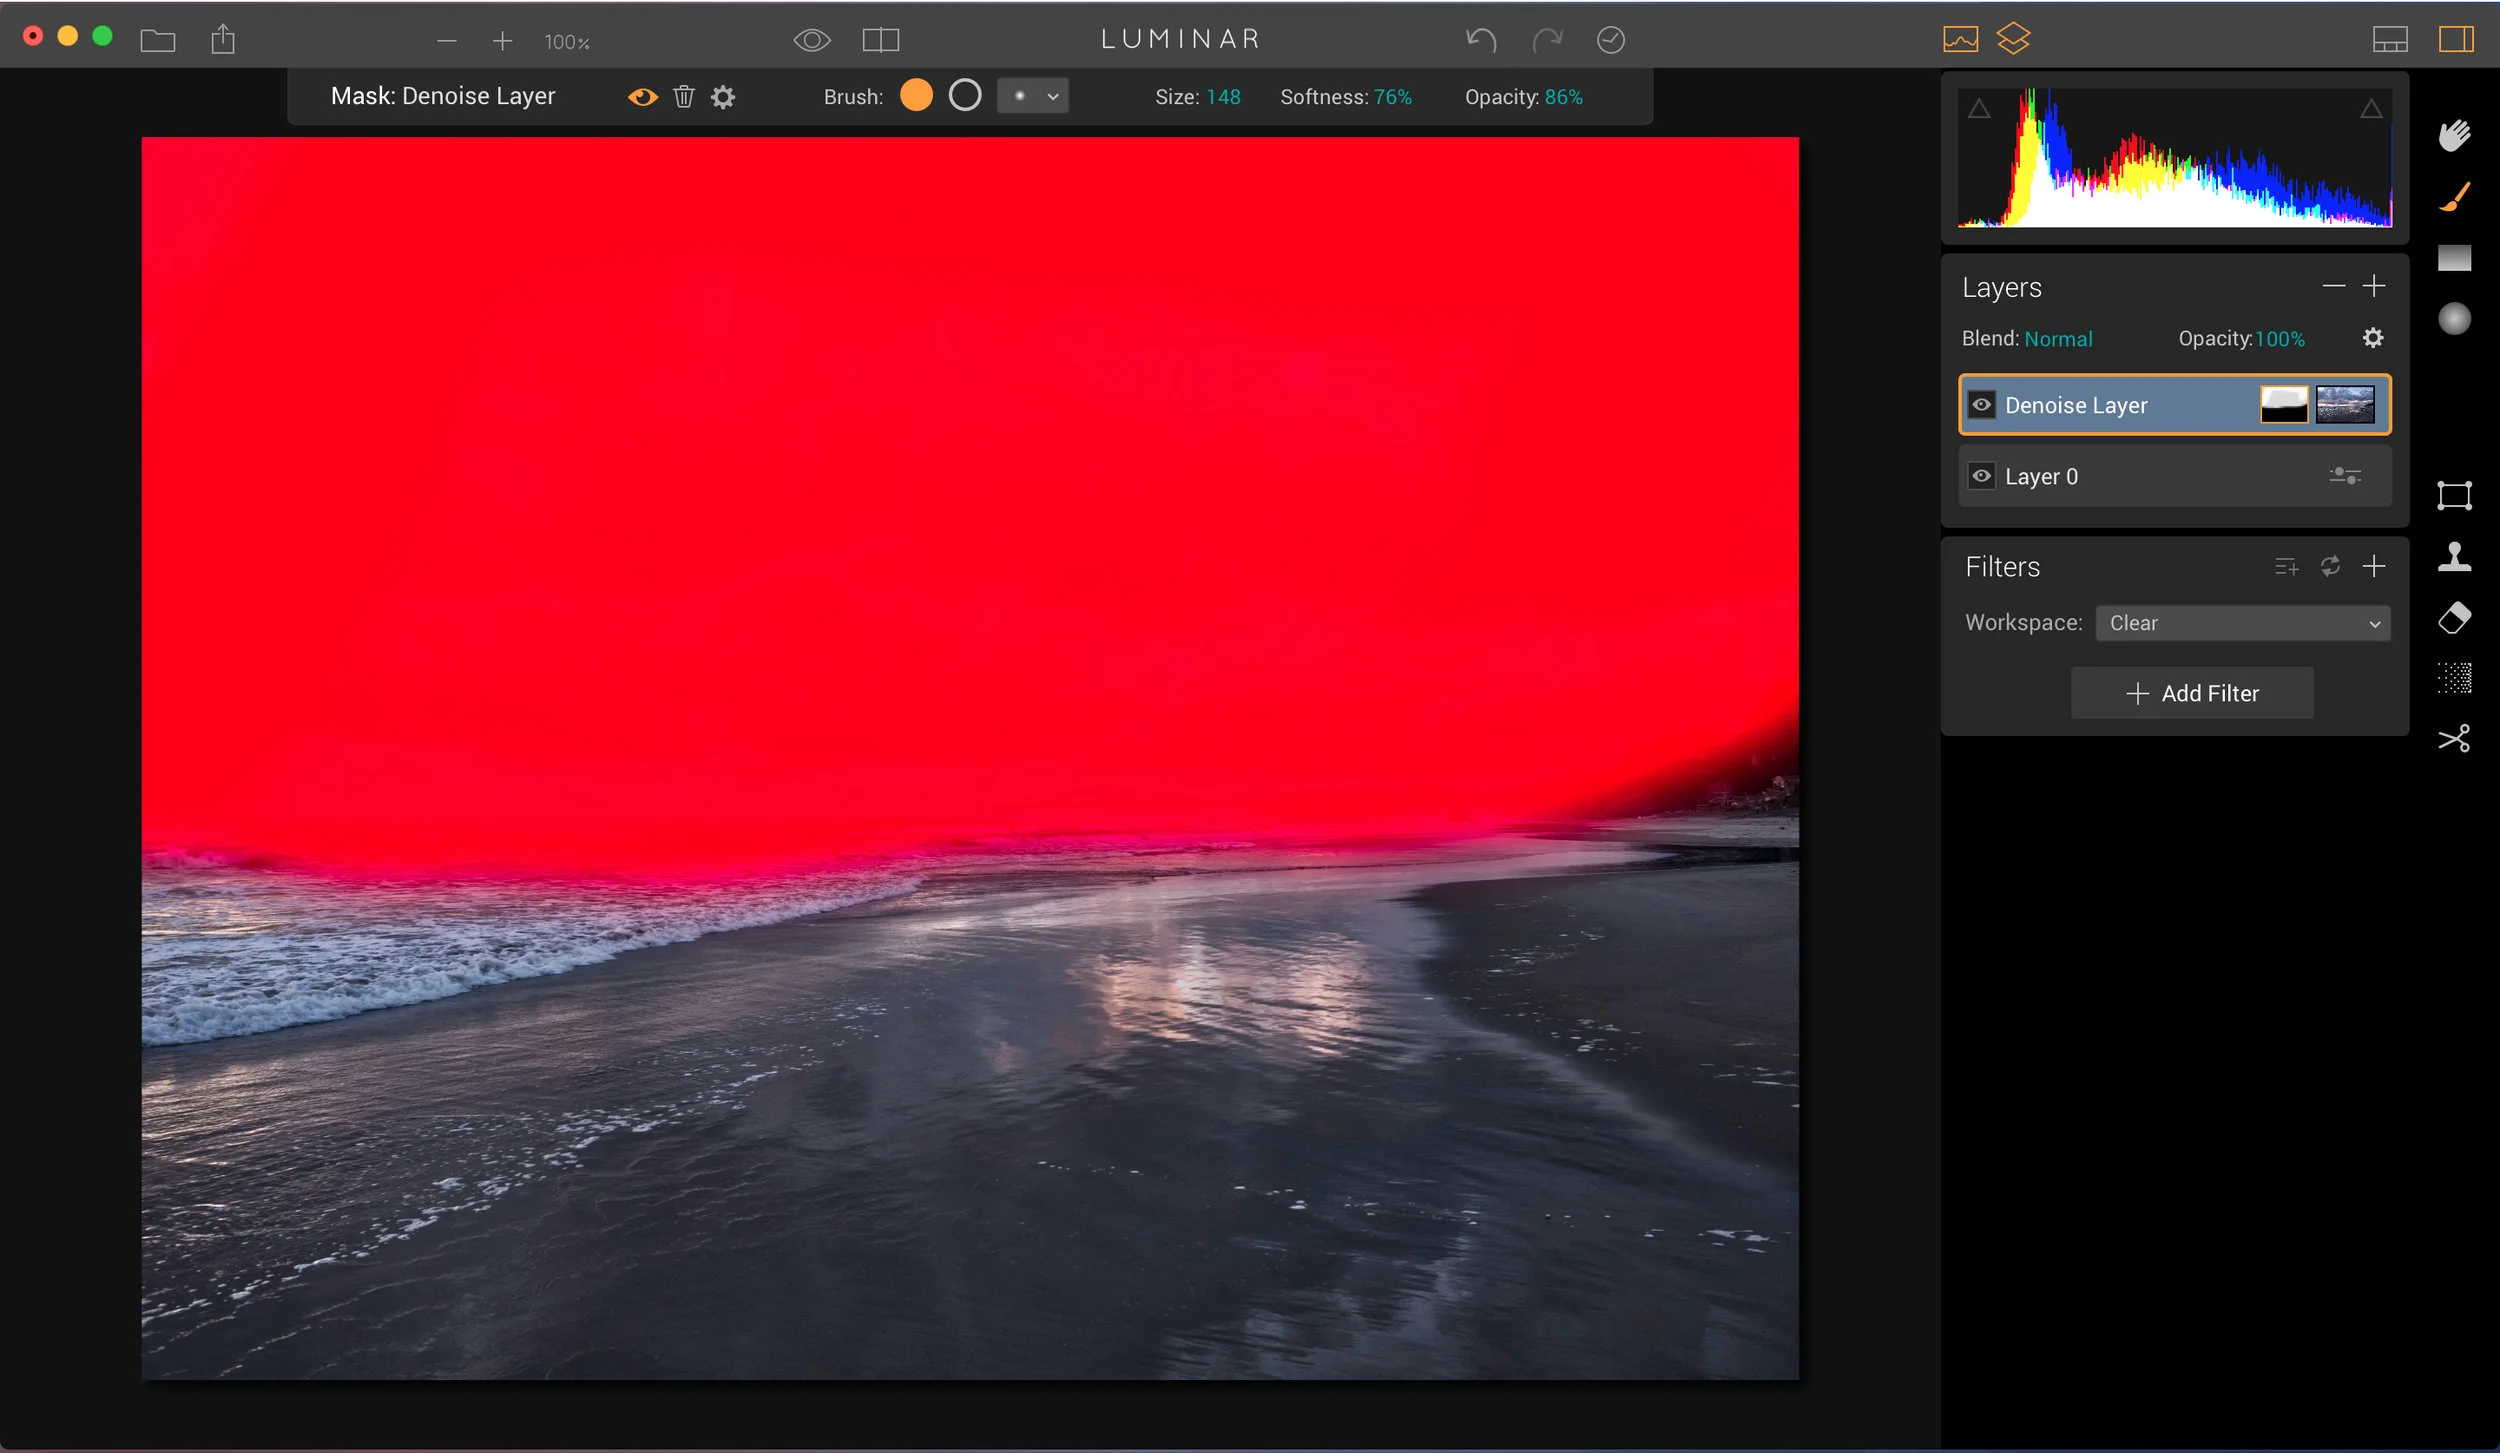Select the Radial mask tool
This screenshot has width=2500, height=1453.
(x=2455, y=319)
